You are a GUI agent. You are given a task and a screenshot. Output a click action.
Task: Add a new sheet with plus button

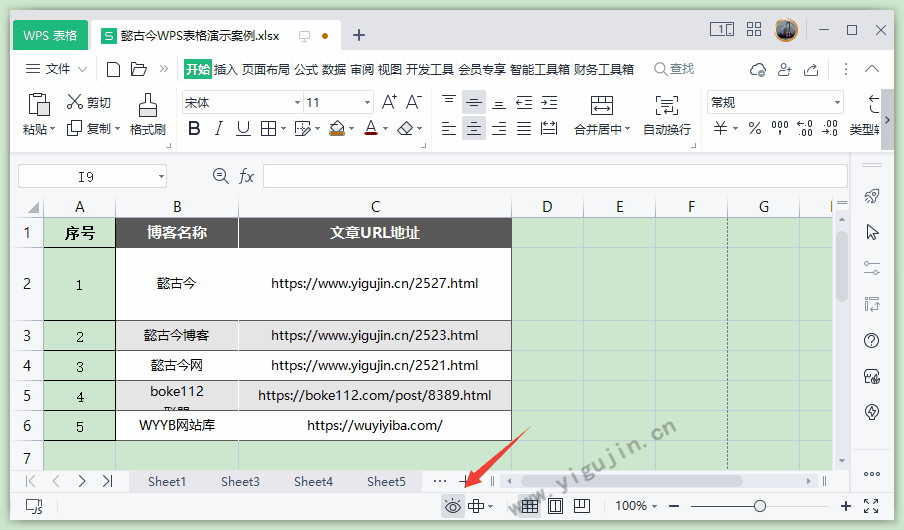(x=464, y=481)
